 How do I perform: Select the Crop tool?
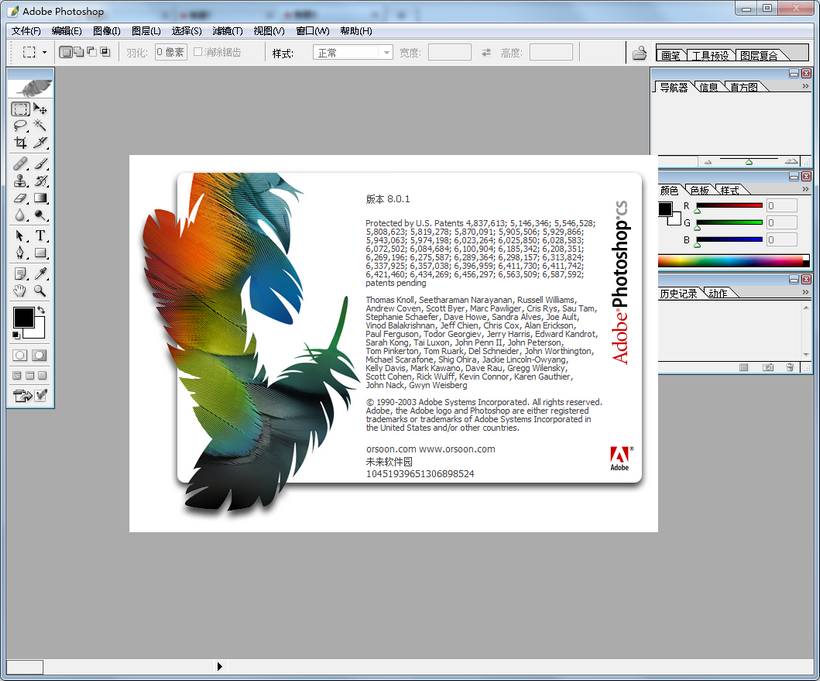coord(20,143)
